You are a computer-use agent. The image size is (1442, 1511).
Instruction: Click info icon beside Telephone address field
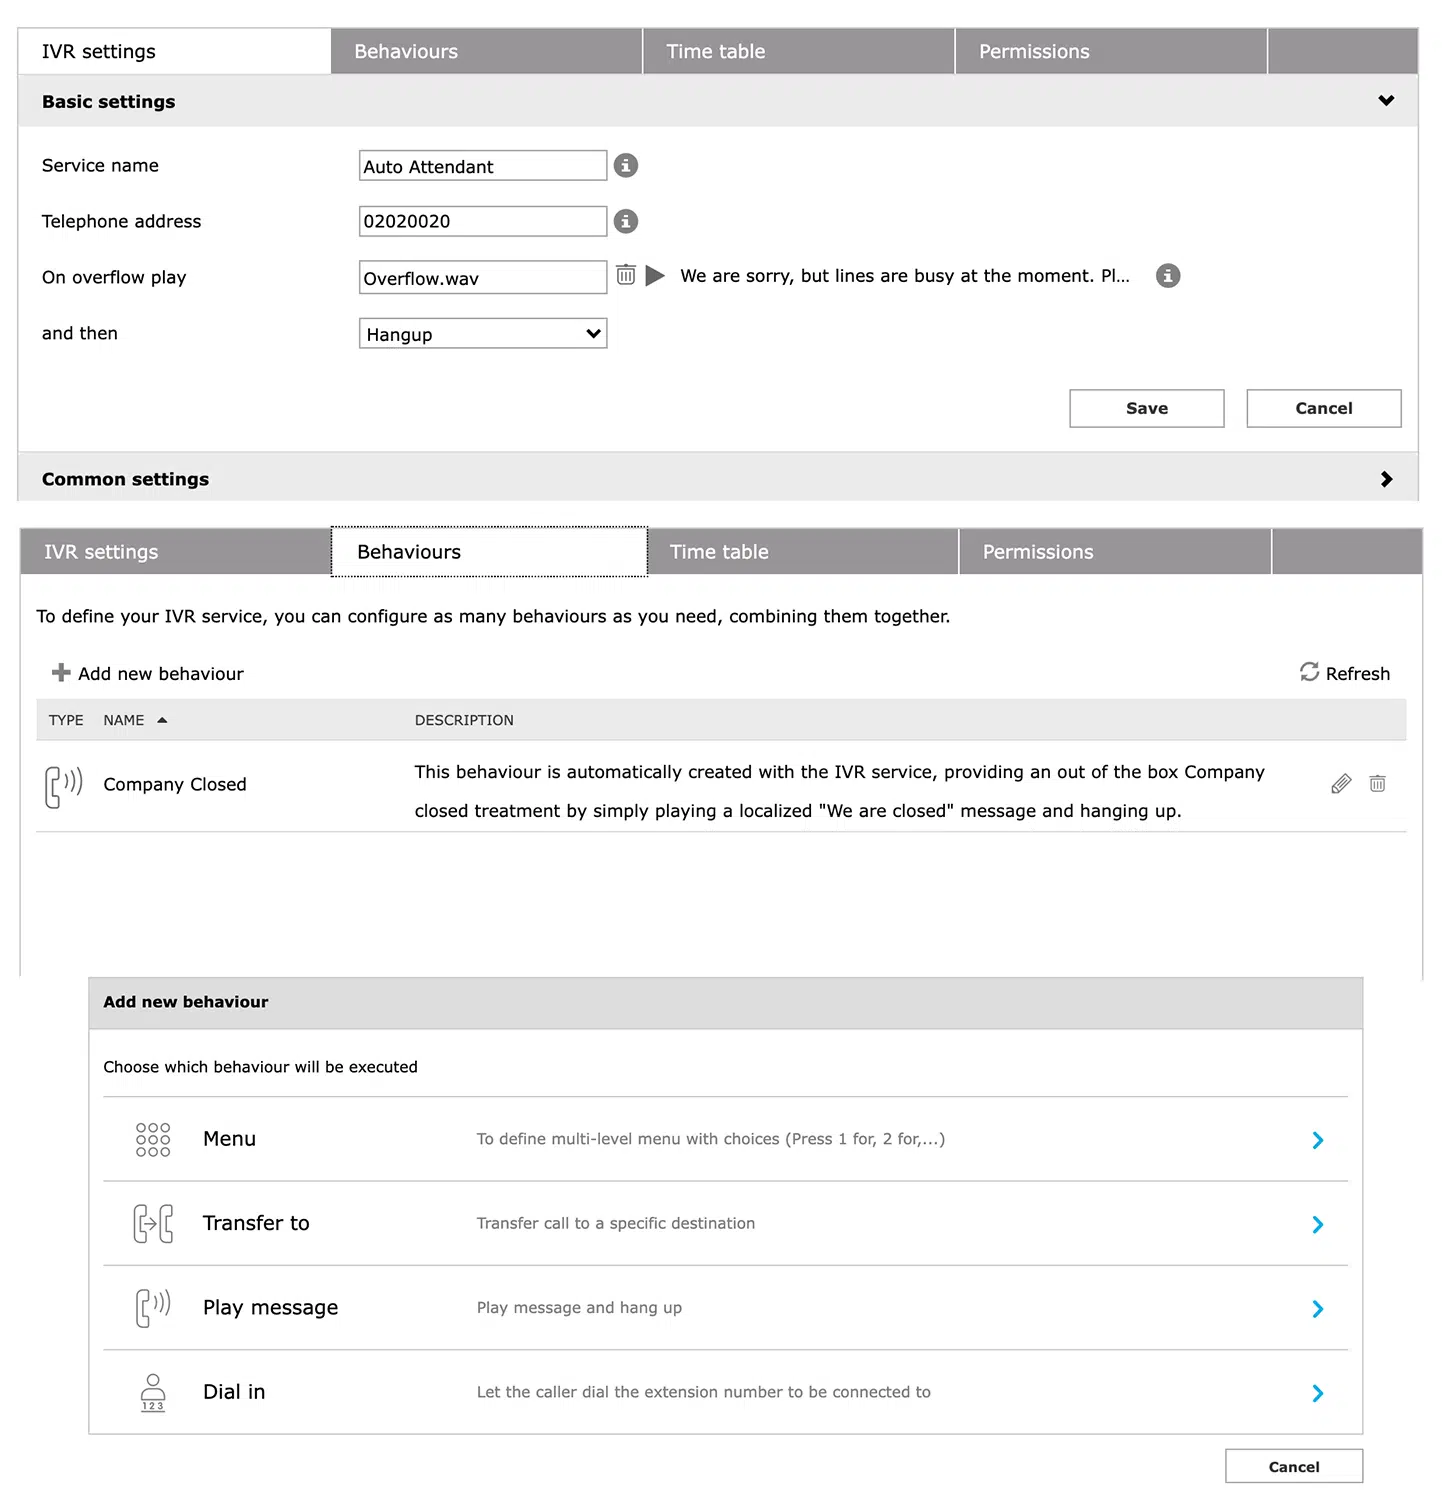pyautogui.click(x=625, y=221)
